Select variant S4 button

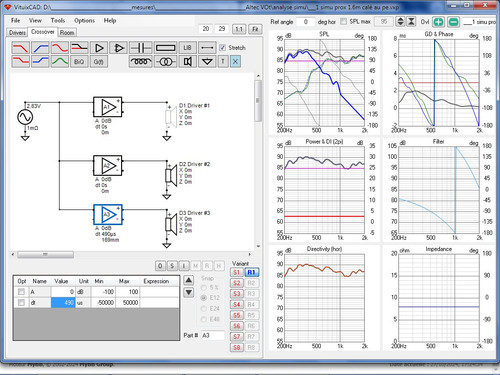[x=236, y=304]
